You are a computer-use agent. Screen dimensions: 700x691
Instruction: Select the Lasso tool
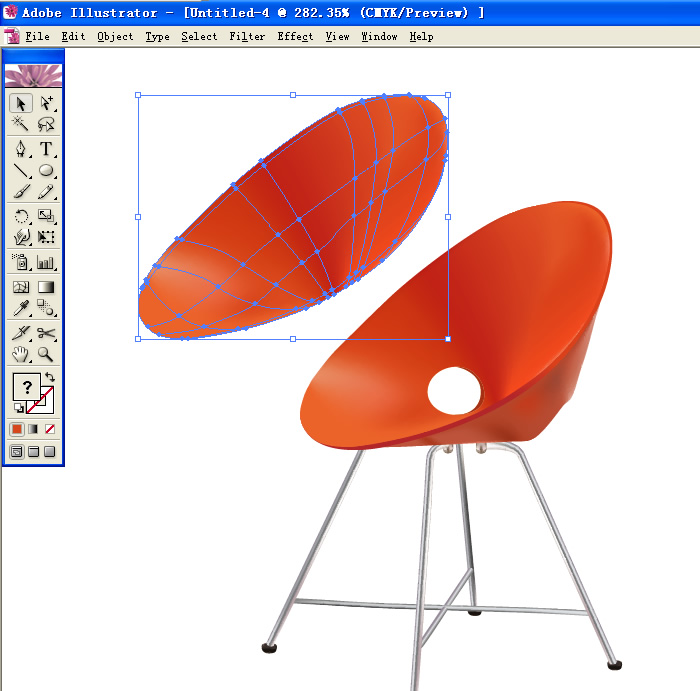[x=46, y=124]
